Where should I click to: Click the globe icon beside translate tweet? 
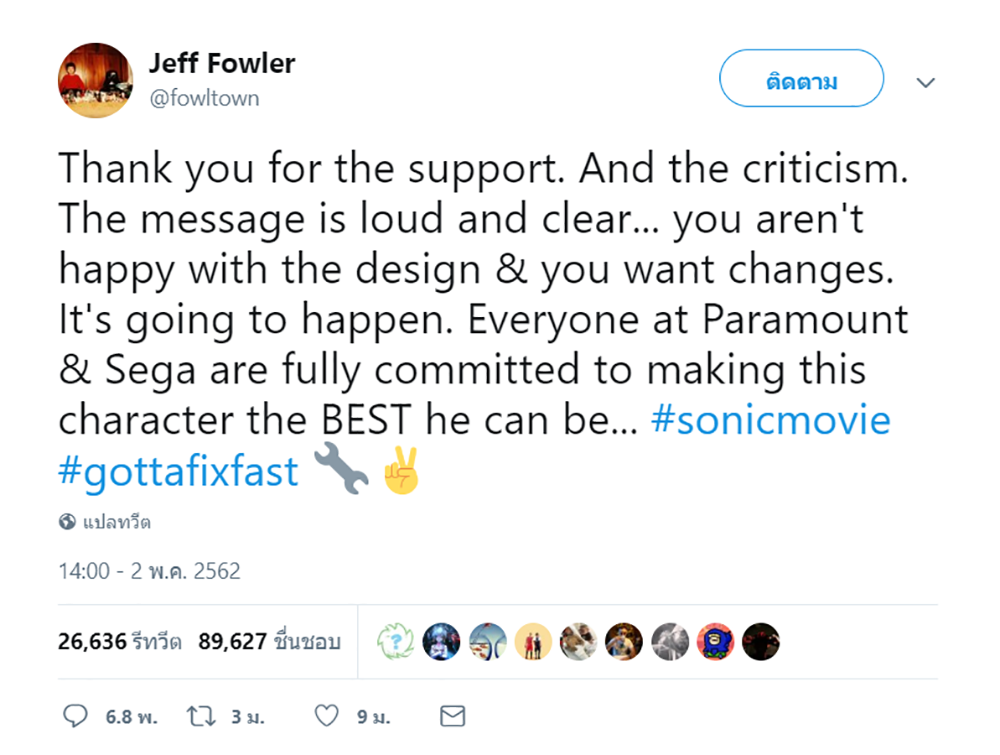[68, 522]
